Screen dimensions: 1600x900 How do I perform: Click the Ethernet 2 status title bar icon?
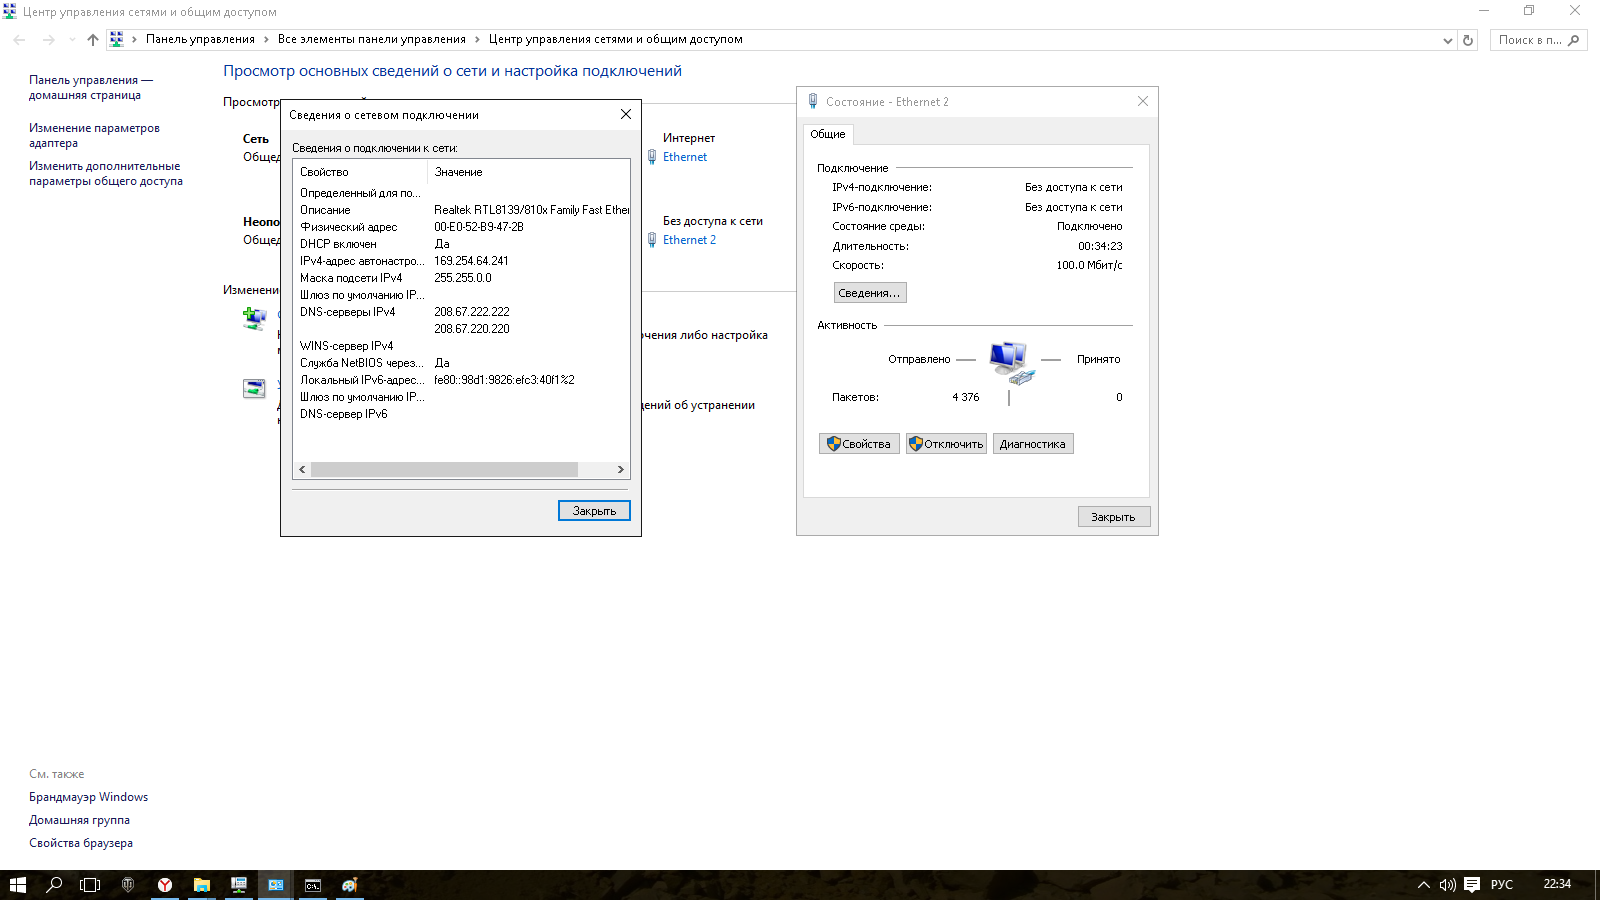click(x=813, y=102)
